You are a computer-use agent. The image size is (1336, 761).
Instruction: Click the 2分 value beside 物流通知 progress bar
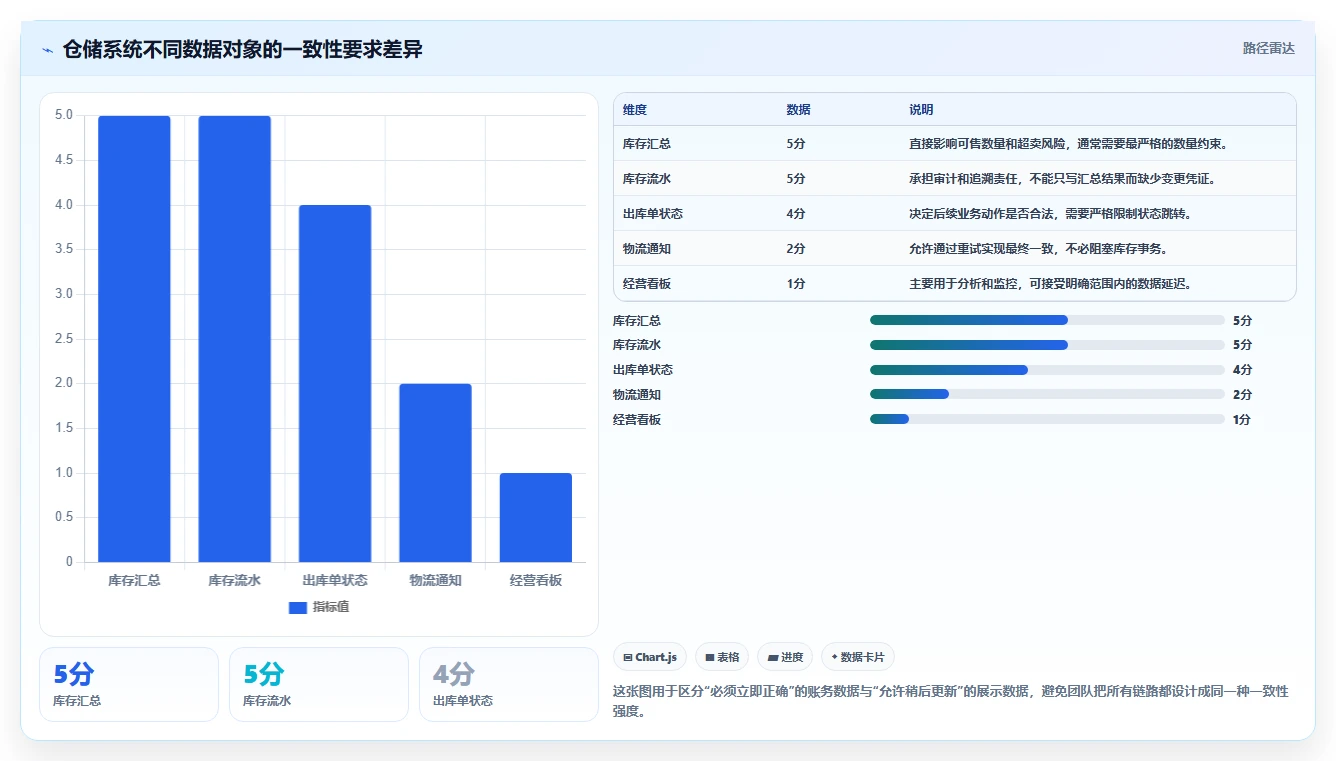coord(1242,395)
